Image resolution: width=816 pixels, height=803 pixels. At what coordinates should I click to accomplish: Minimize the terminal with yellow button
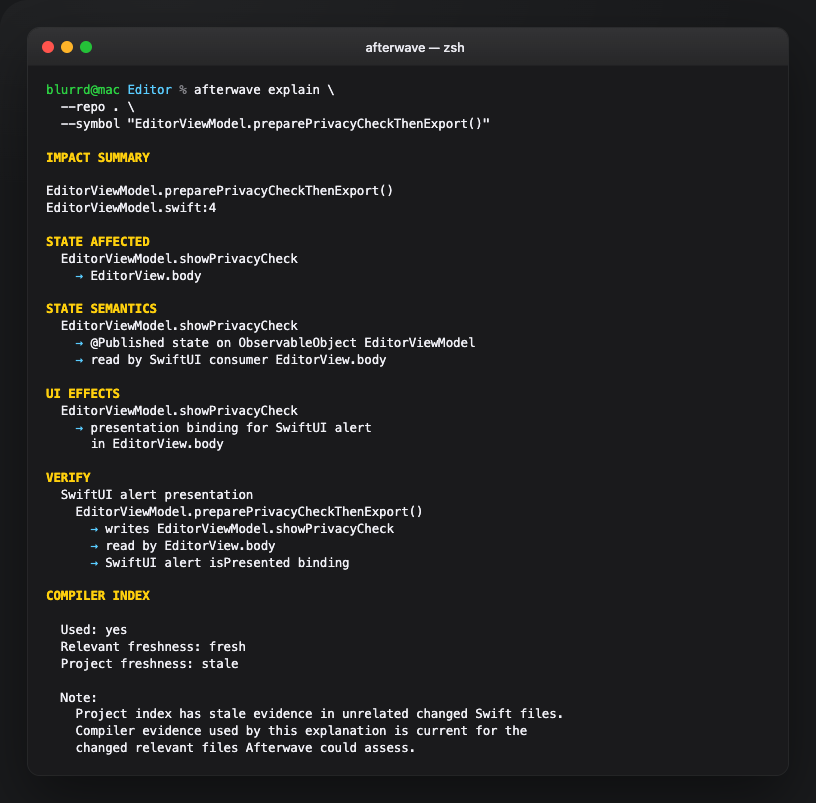tap(67, 47)
